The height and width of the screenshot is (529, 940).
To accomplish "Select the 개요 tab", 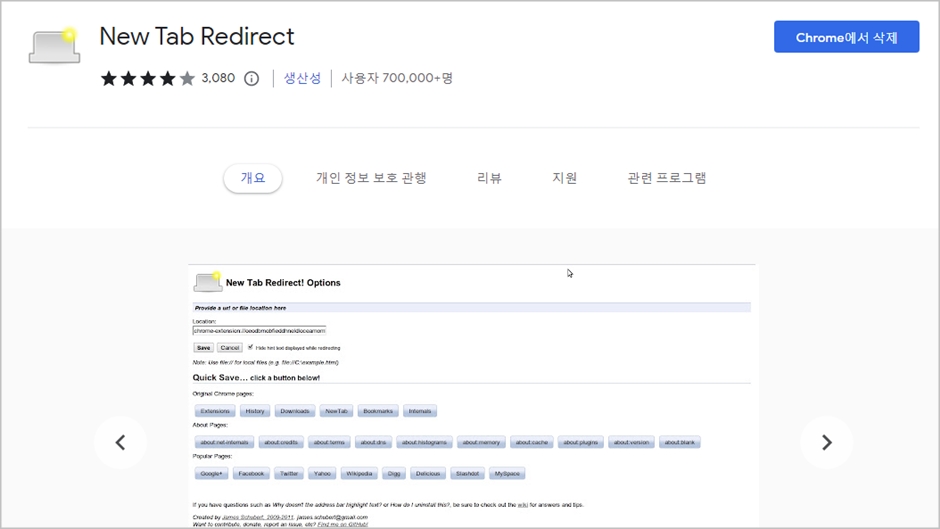I will pos(253,178).
